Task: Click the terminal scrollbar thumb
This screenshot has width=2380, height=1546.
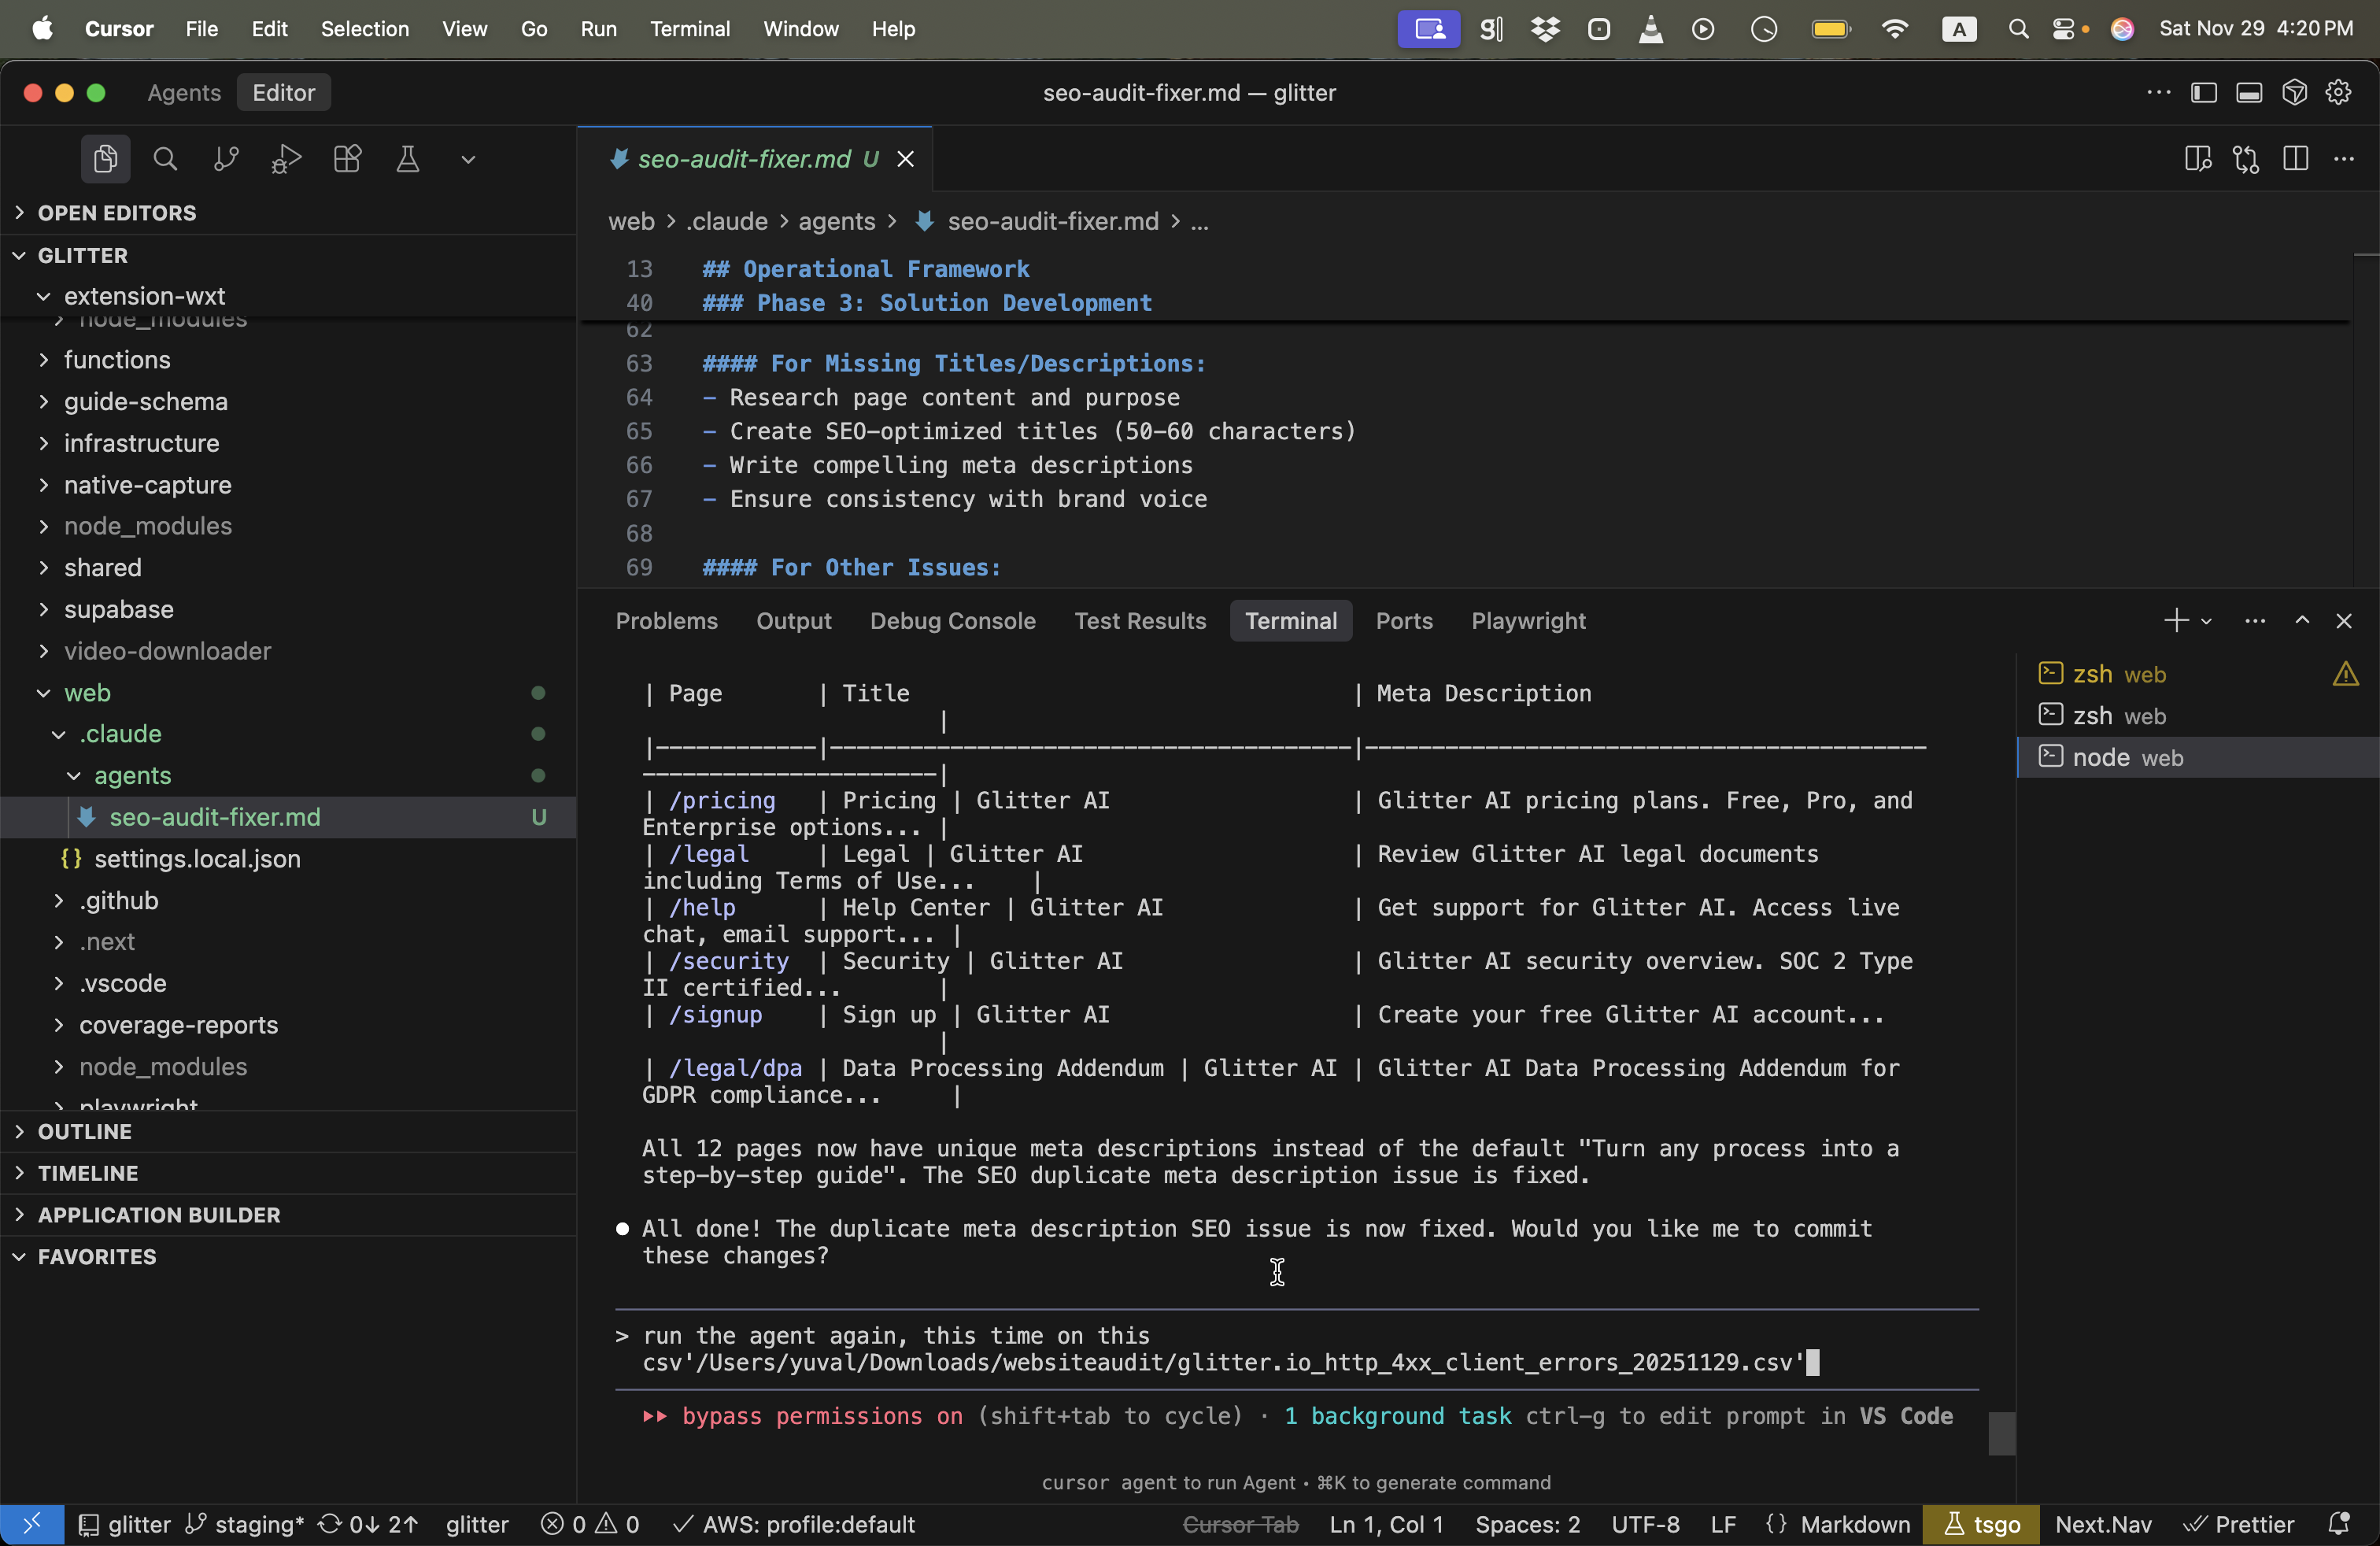Action: [x=2001, y=1433]
